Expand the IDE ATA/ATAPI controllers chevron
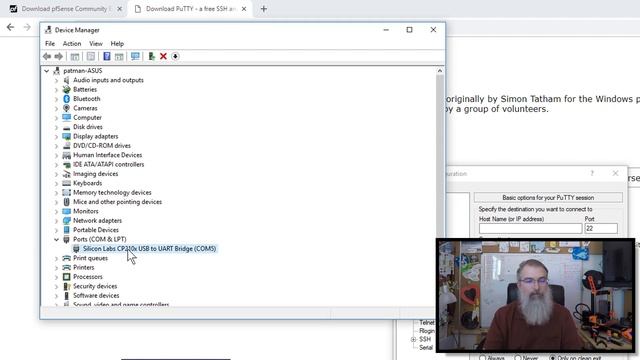 click(56, 165)
